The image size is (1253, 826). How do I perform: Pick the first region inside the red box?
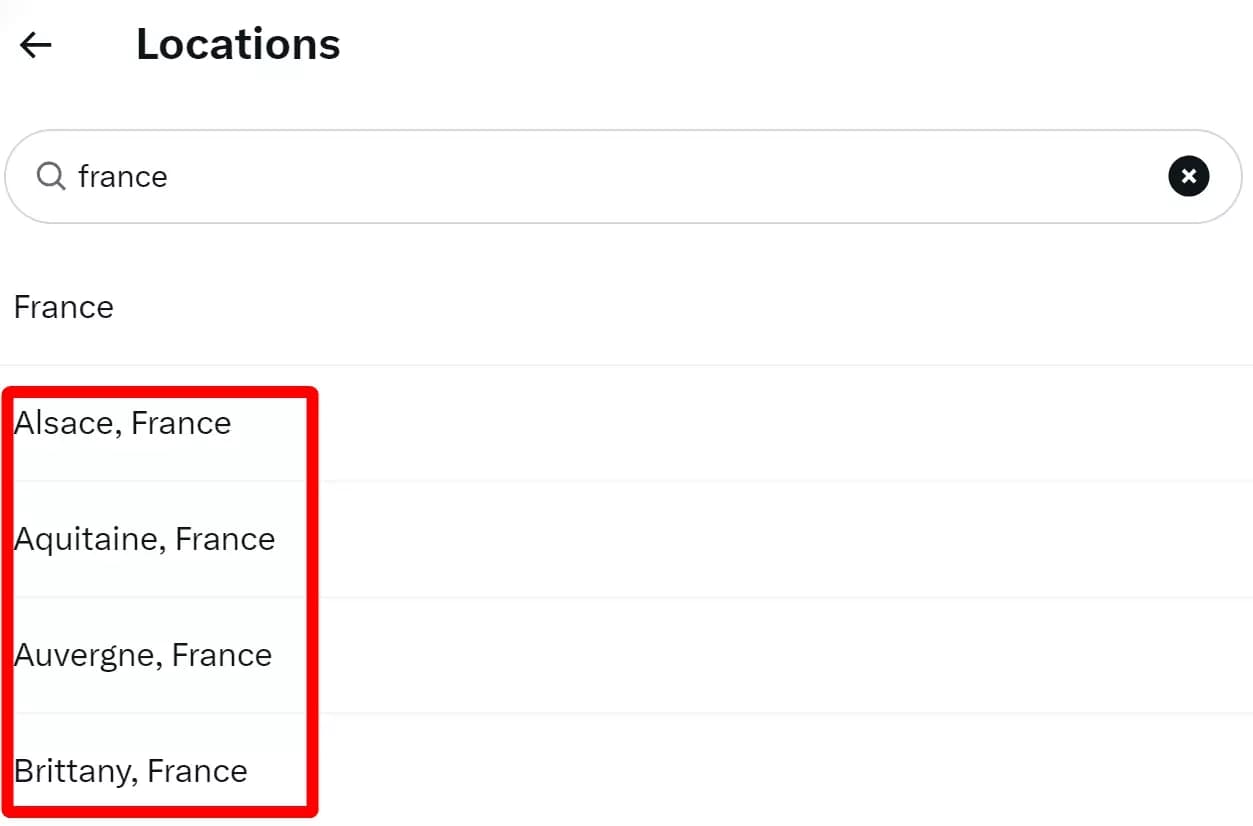click(x=122, y=422)
